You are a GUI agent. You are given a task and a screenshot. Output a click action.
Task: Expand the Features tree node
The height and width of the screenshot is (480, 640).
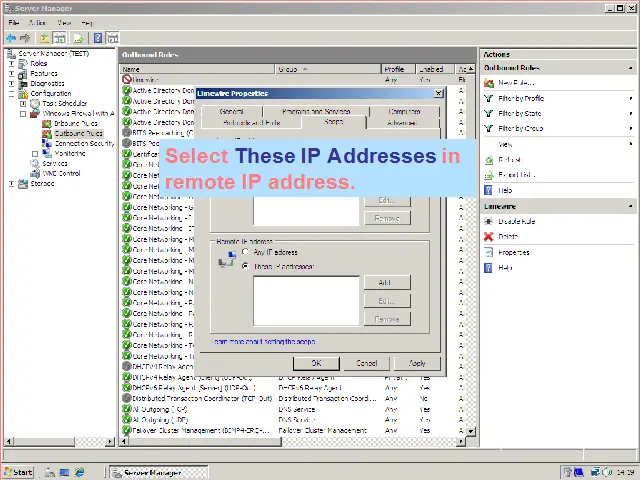(11, 74)
